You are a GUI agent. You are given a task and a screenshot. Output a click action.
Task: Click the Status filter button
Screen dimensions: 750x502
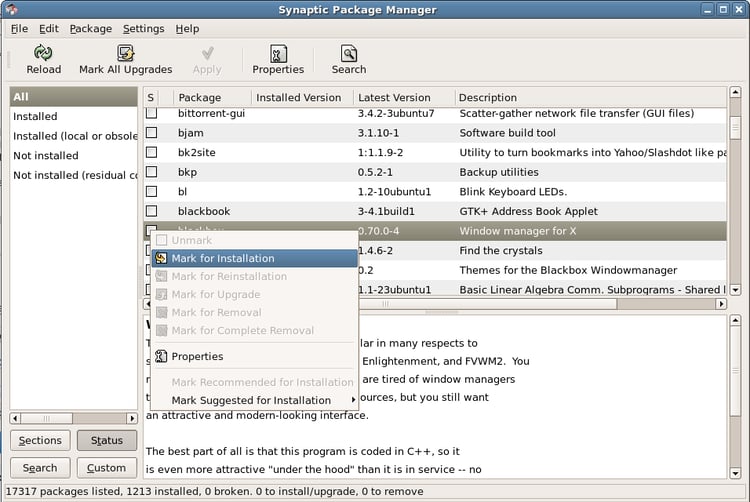point(107,440)
